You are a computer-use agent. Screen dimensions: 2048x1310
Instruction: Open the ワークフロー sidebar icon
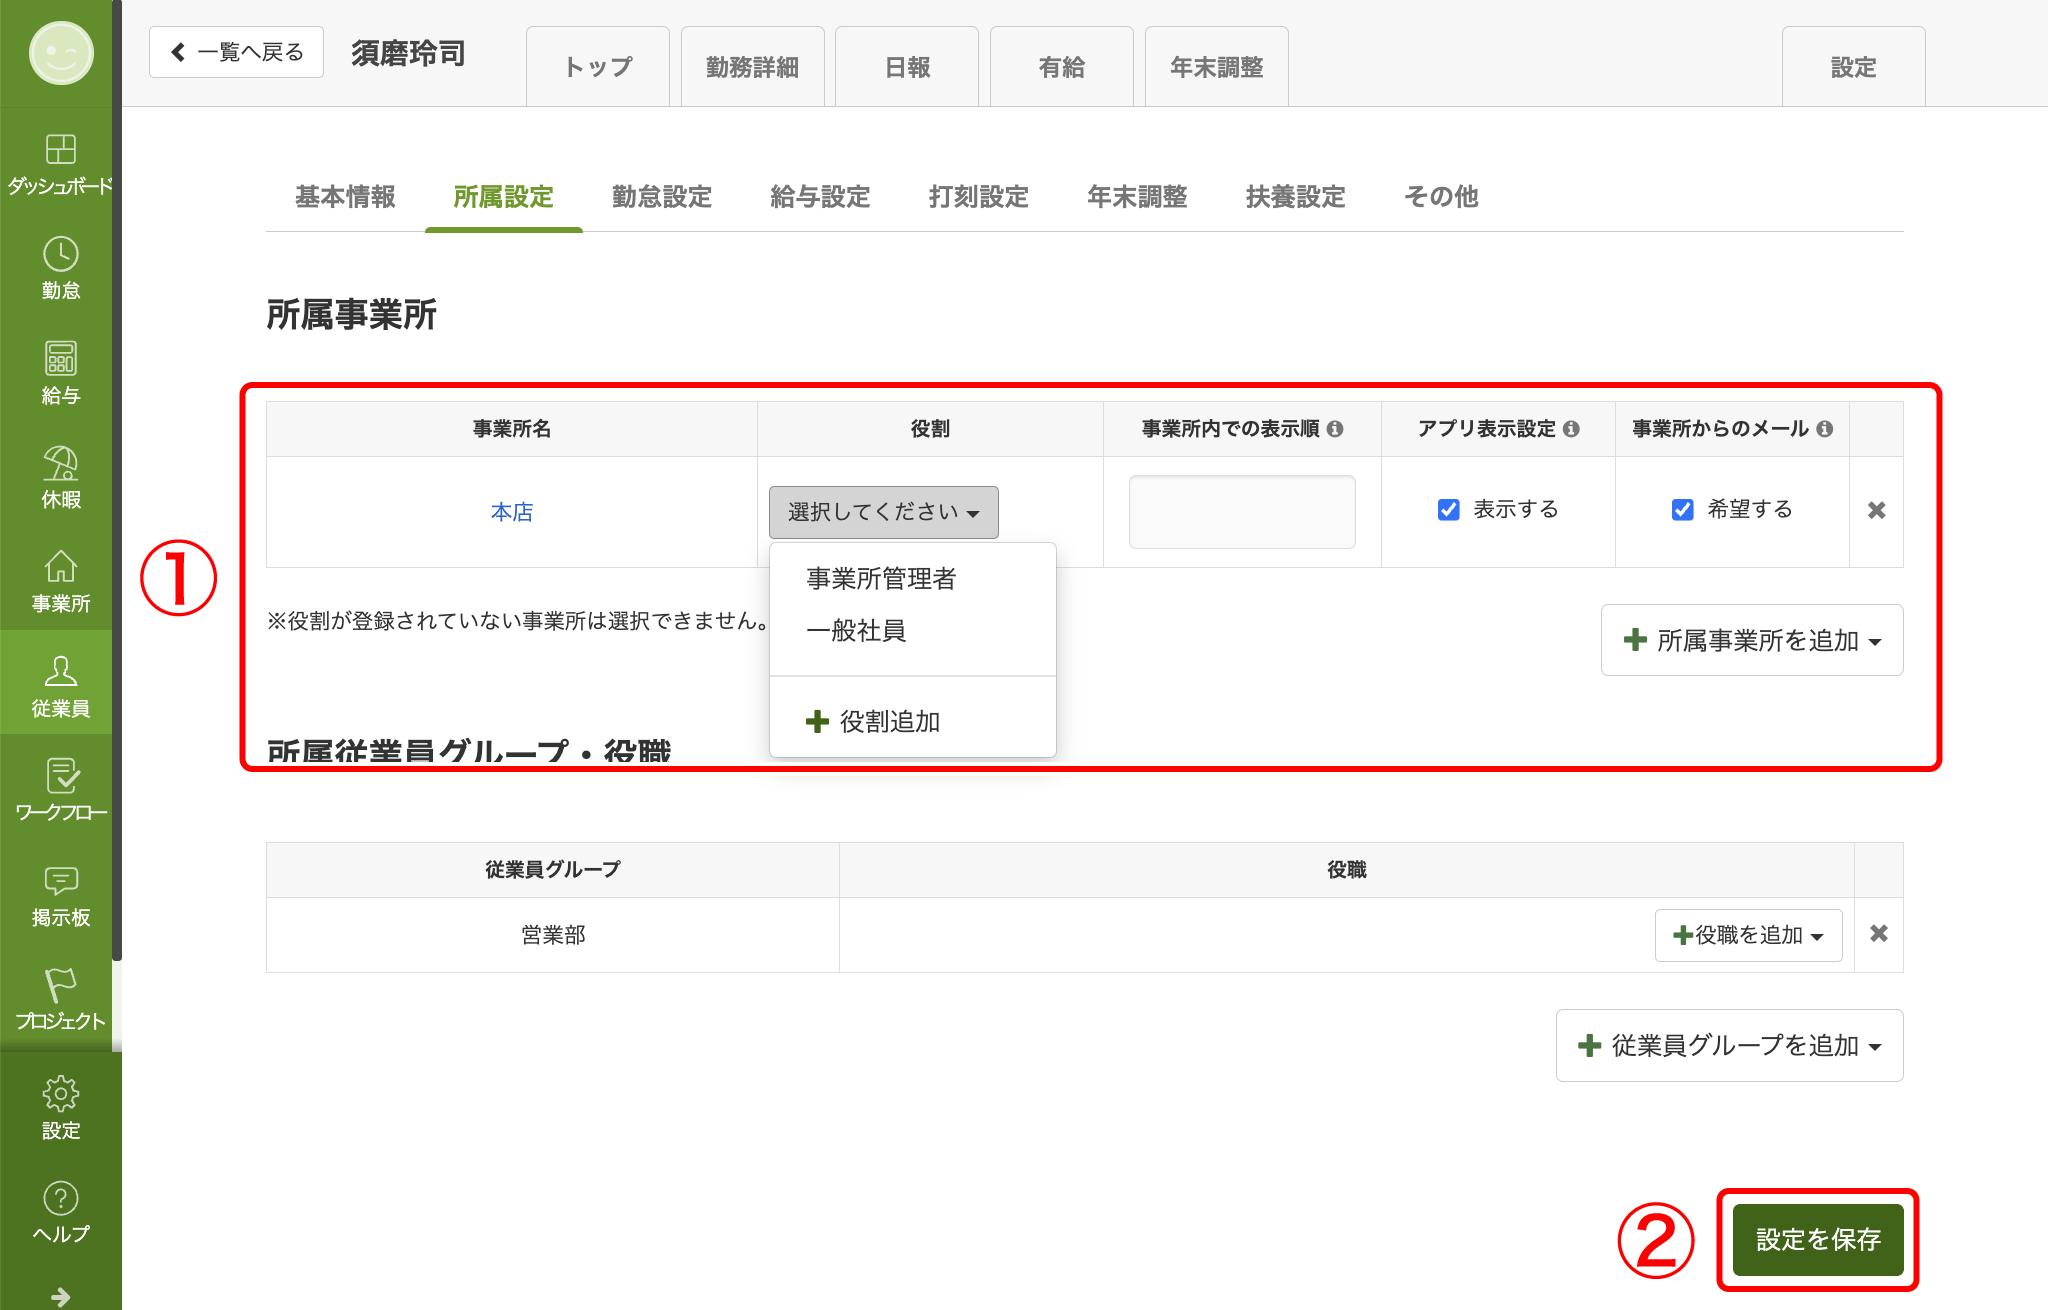pyautogui.click(x=60, y=777)
